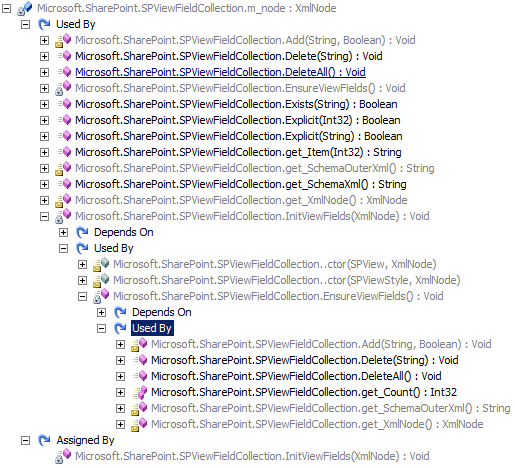Select the highlighted Used By label
The image size is (515, 468).
(x=152, y=328)
